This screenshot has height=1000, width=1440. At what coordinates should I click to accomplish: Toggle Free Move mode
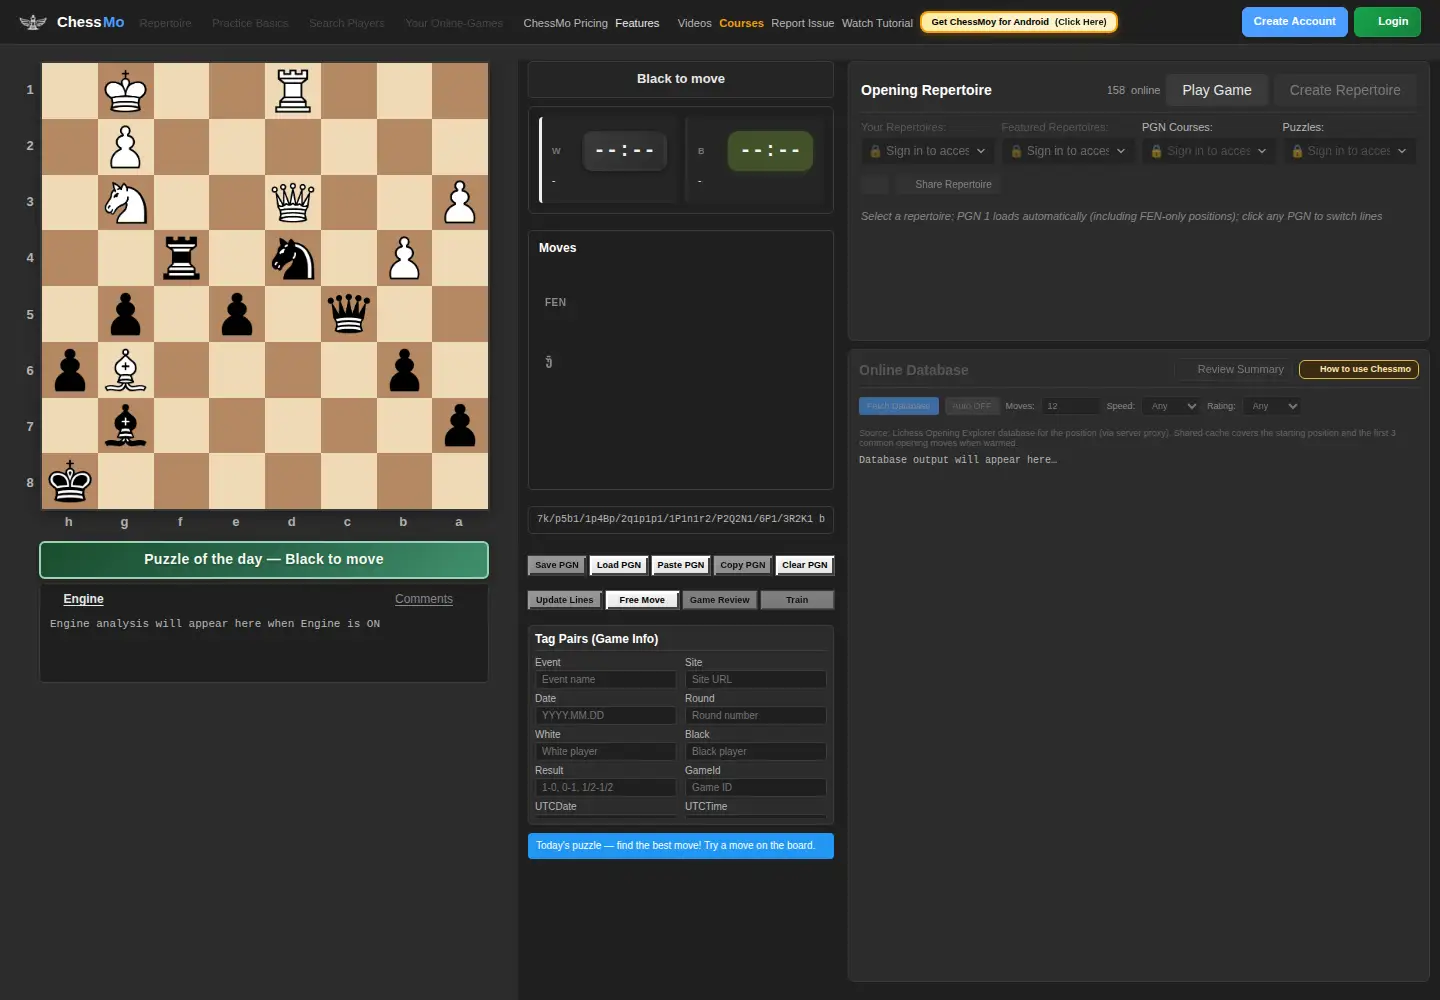(x=642, y=600)
